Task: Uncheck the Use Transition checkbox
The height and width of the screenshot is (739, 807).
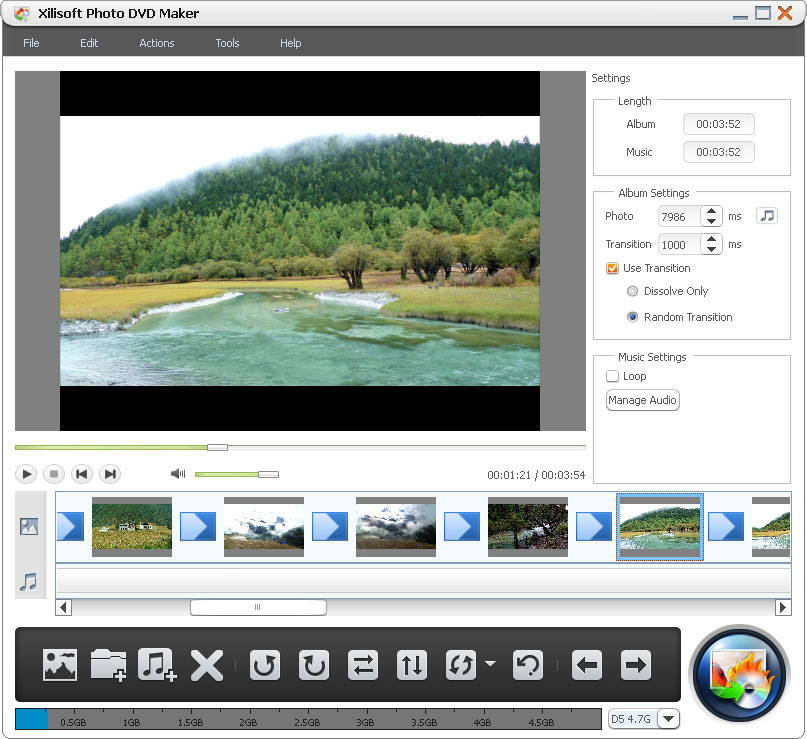Action: coord(613,268)
